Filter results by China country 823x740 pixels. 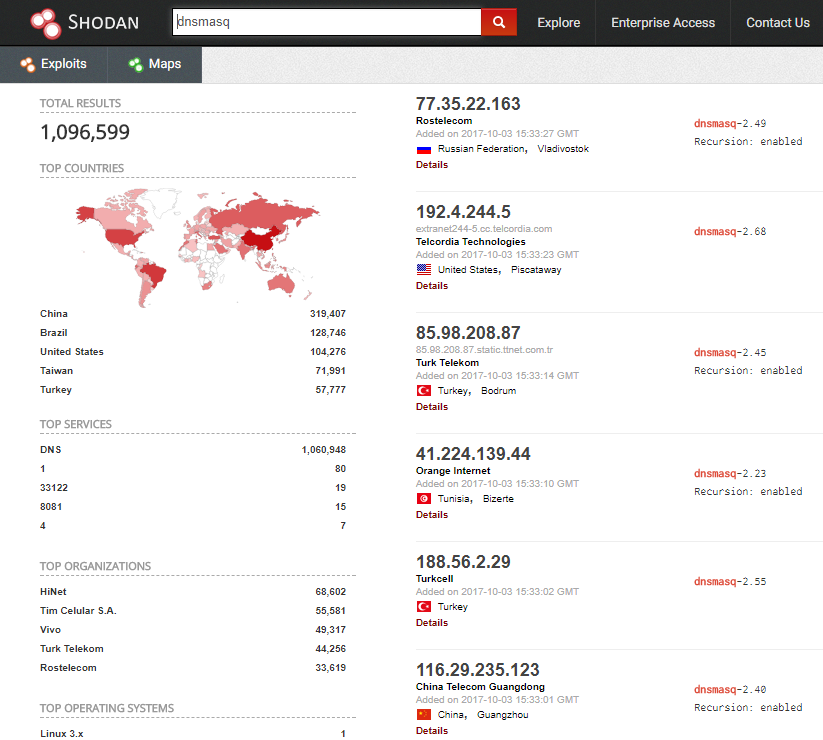point(54,314)
